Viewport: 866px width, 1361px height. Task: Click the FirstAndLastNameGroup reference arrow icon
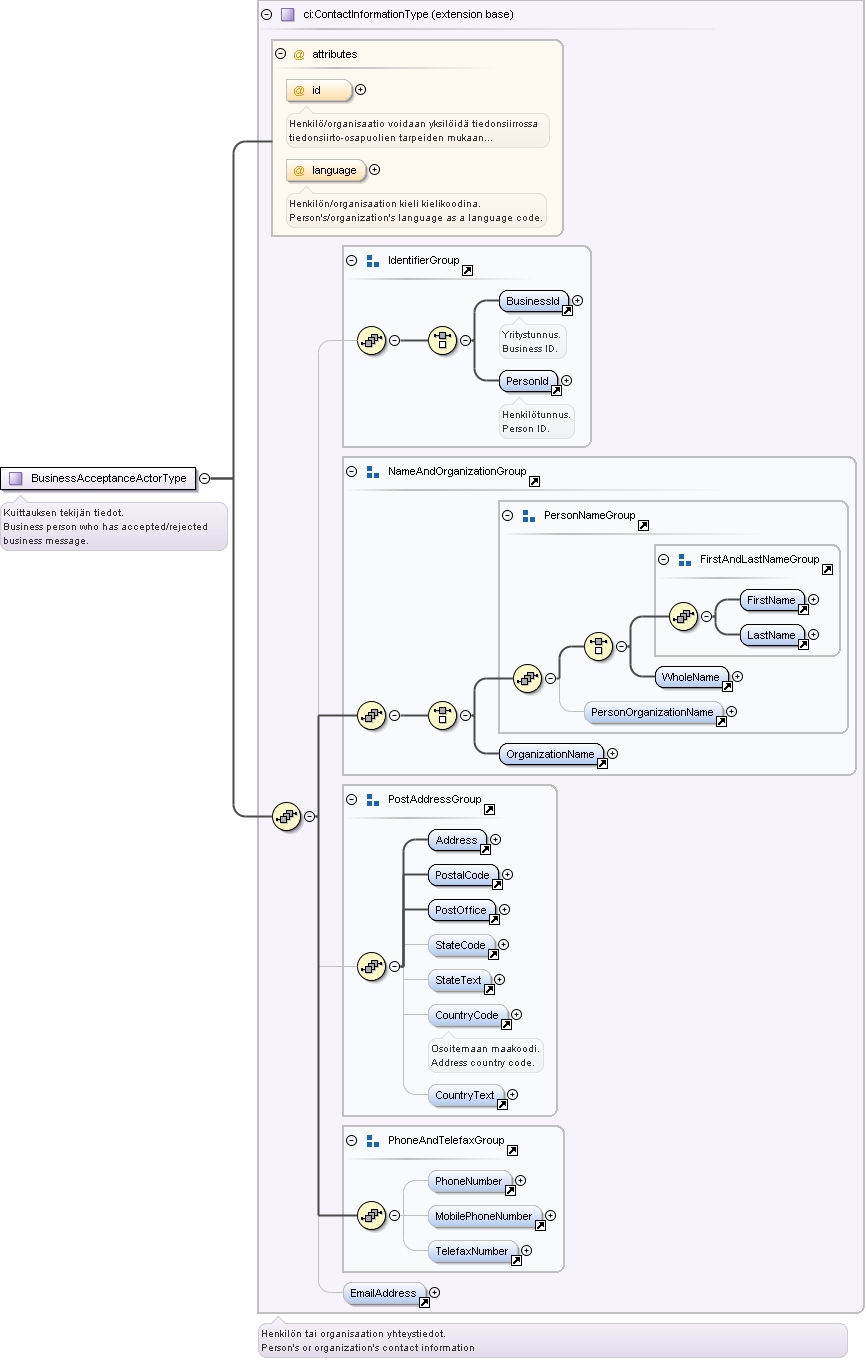827,570
